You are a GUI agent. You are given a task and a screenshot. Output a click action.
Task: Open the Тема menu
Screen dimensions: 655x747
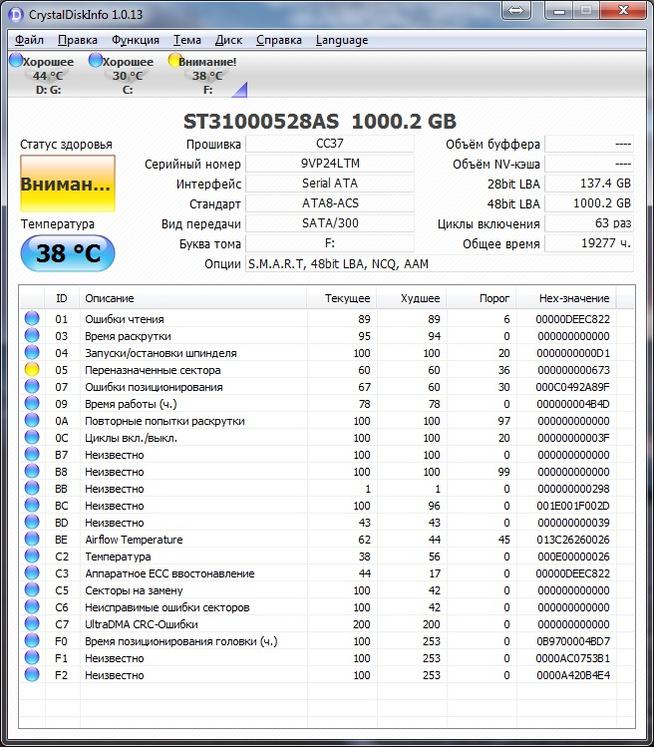[187, 40]
